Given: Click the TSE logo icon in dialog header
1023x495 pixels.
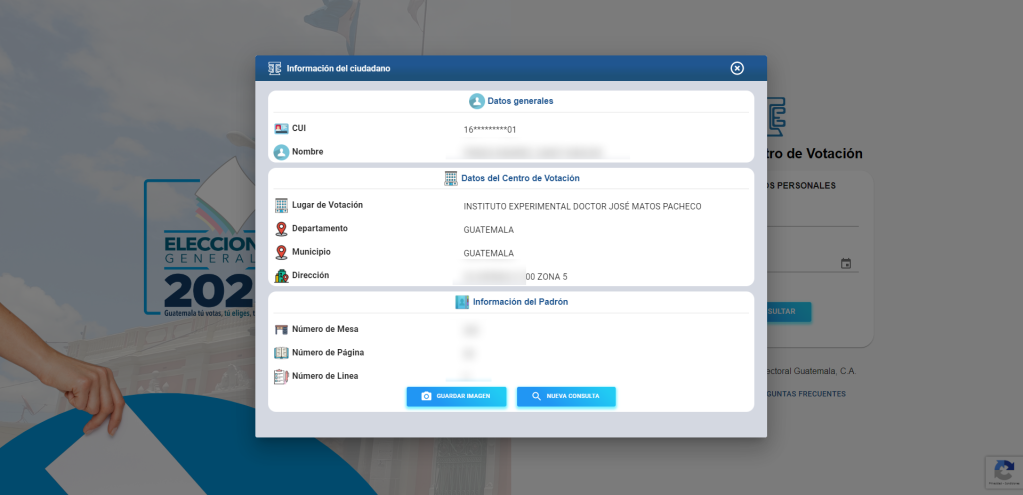Looking at the screenshot, I should (x=274, y=68).
